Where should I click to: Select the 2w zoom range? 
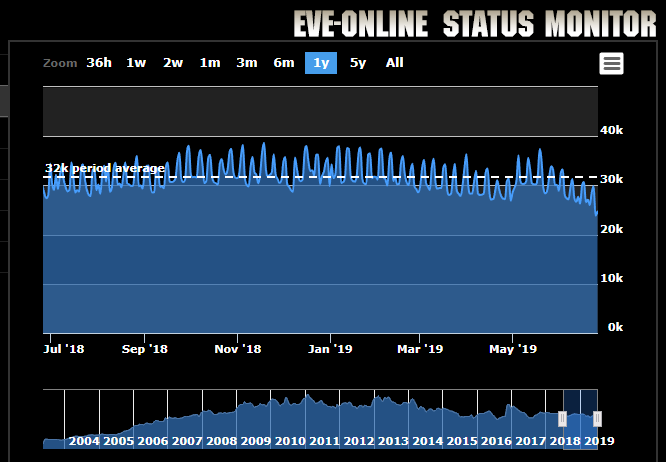(x=173, y=63)
